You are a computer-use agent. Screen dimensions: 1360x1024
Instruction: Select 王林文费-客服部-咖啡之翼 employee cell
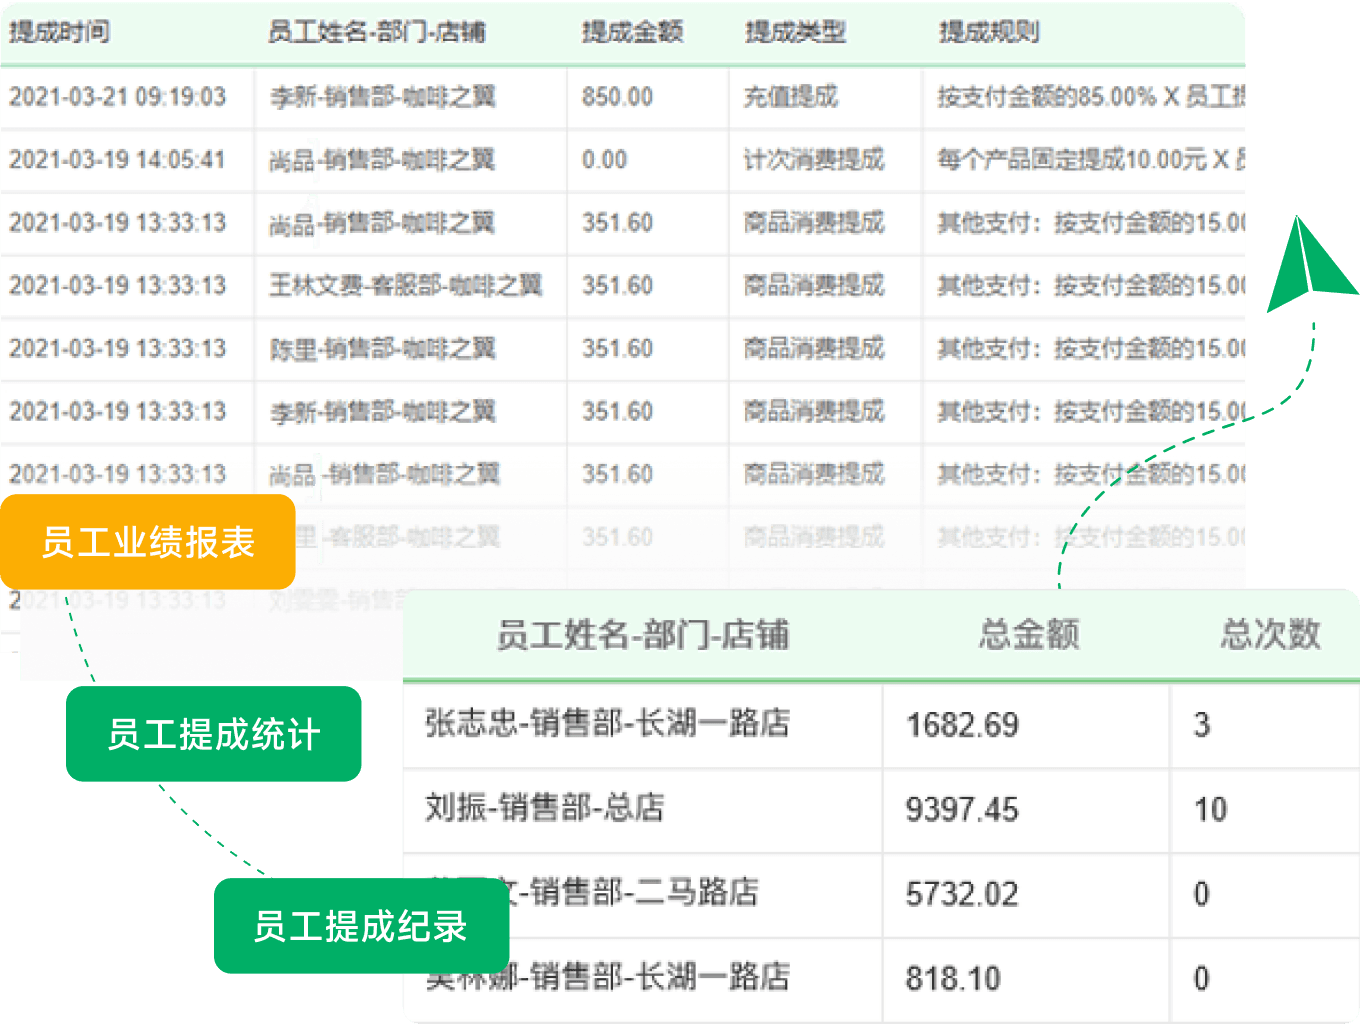(406, 286)
